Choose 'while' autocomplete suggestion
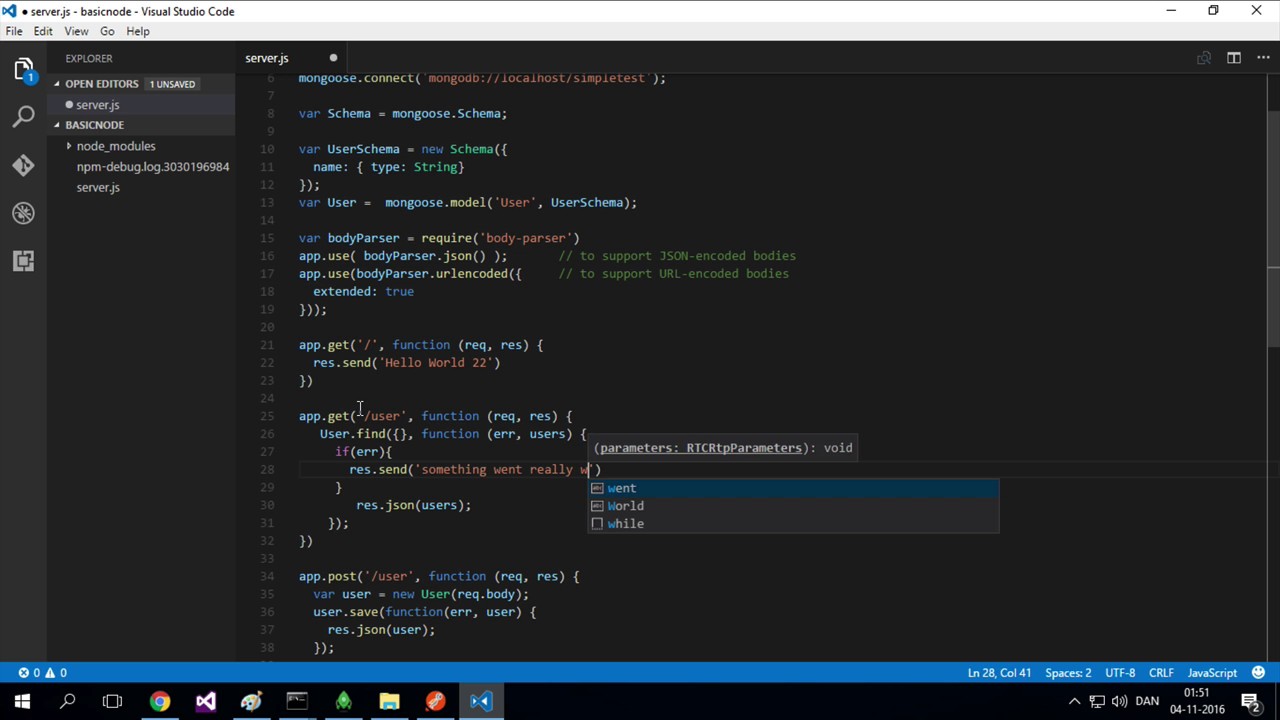 point(793,524)
